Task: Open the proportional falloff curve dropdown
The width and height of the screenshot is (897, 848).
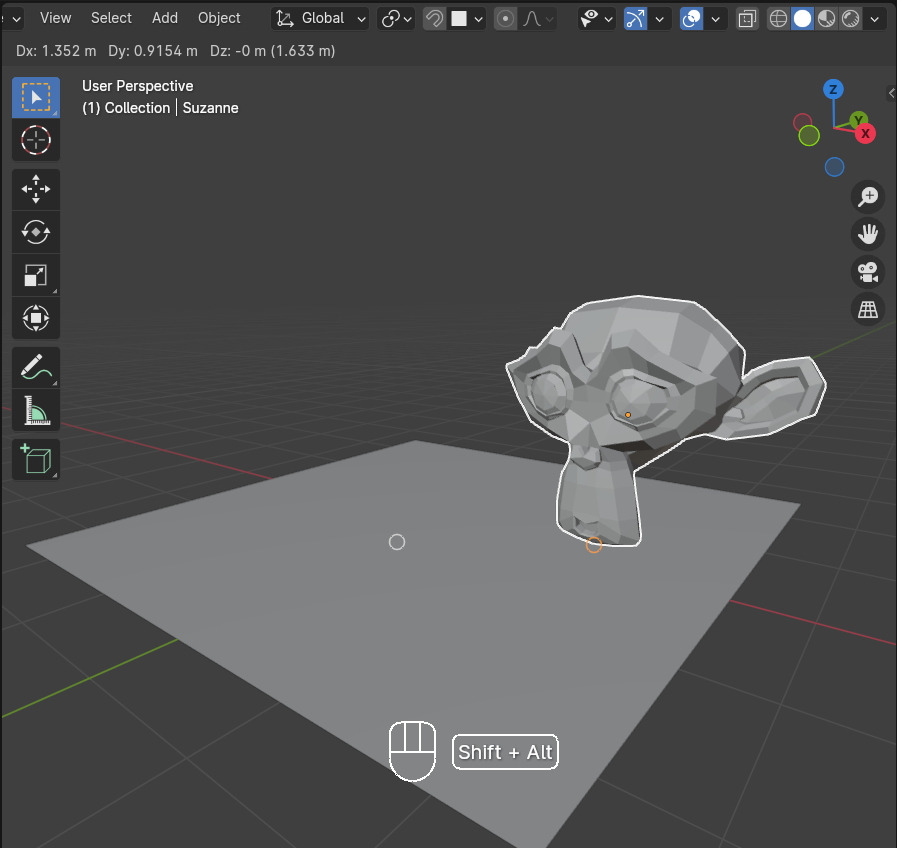Action: click(x=538, y=19)
